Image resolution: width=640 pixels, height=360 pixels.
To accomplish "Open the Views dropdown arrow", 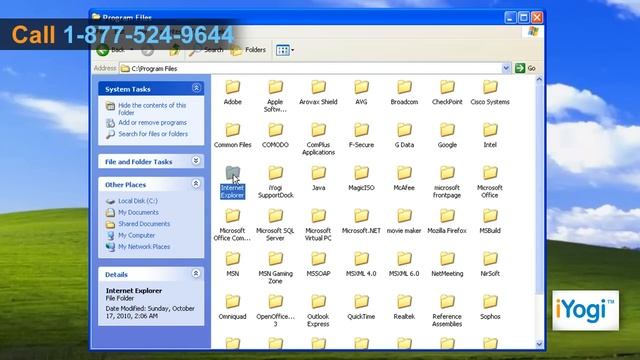I will [x=293, y=50].
